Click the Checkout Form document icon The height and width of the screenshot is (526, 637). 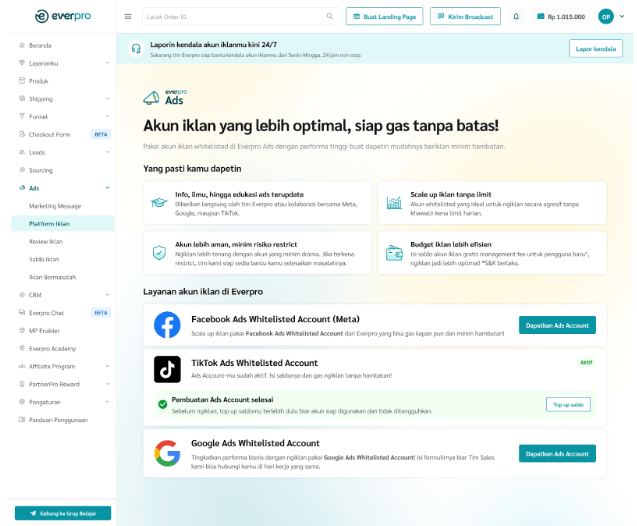click(x=22, y=134)
